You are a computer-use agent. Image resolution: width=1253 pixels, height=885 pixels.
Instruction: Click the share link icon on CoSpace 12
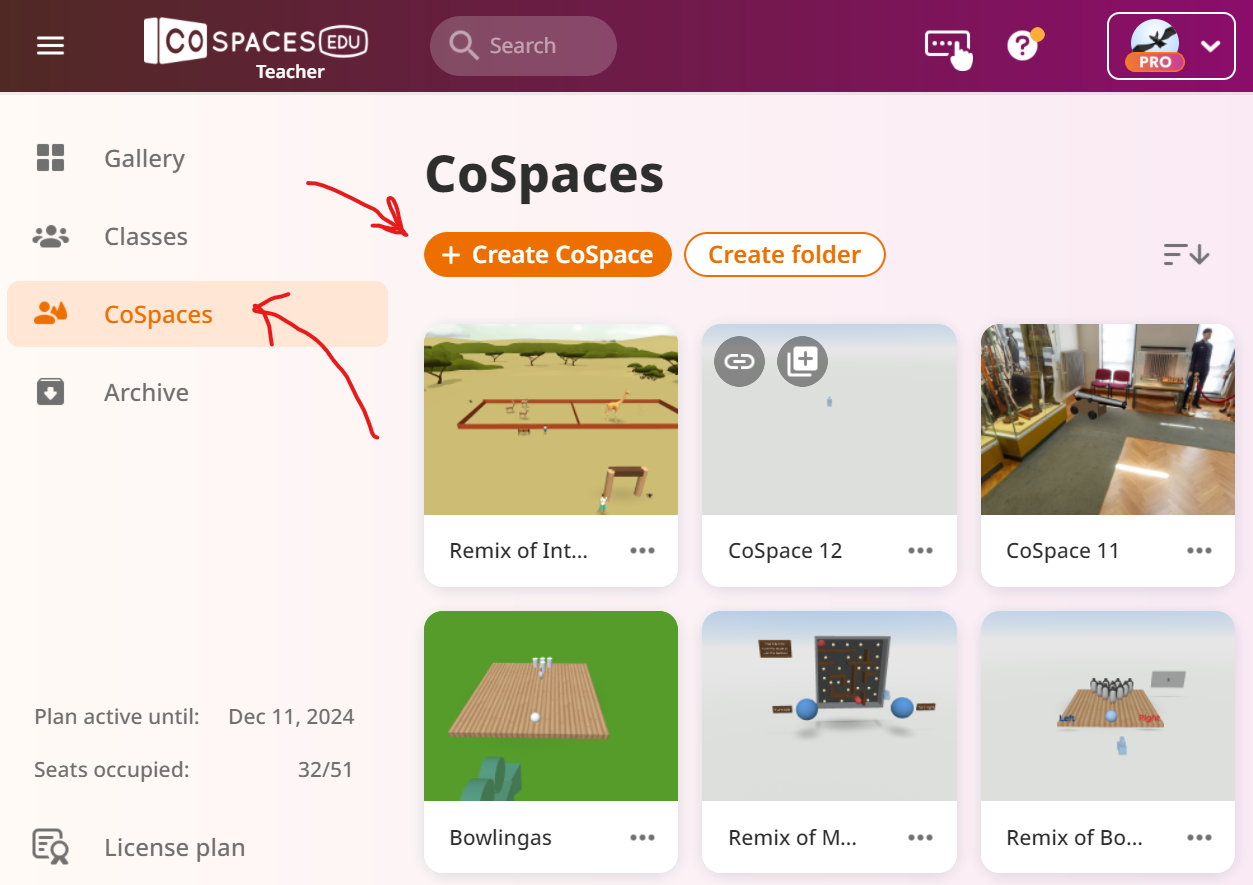739,361
